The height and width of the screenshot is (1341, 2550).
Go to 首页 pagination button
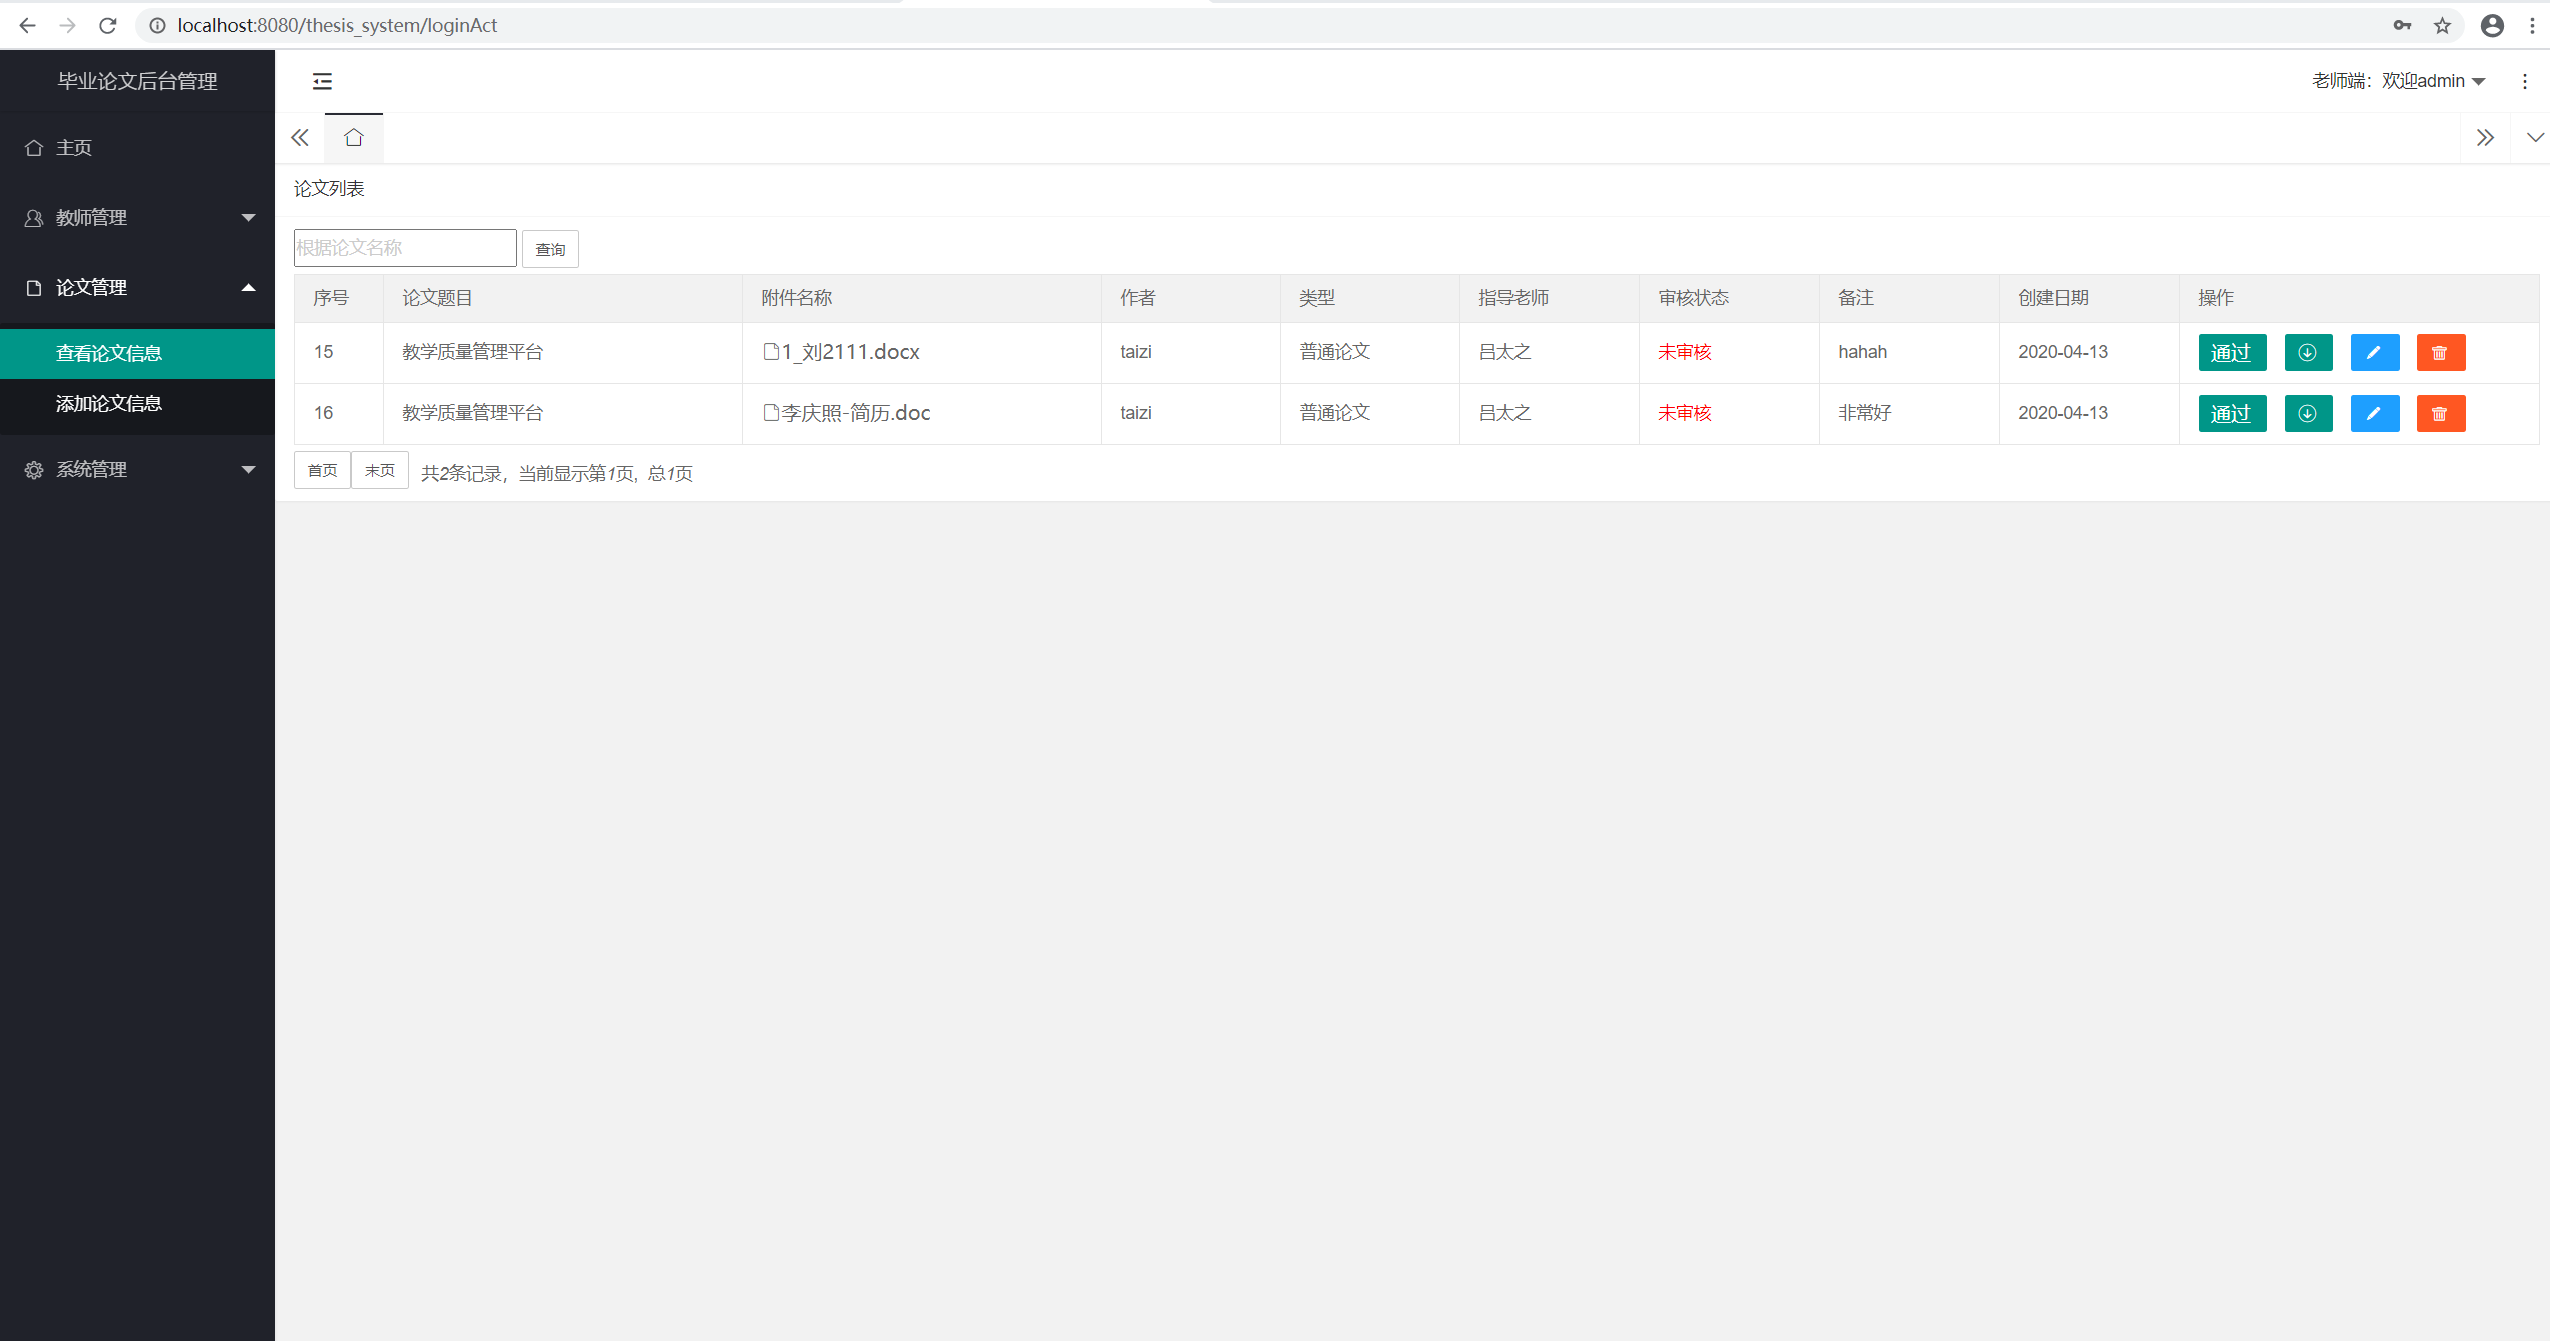[322, 470]
